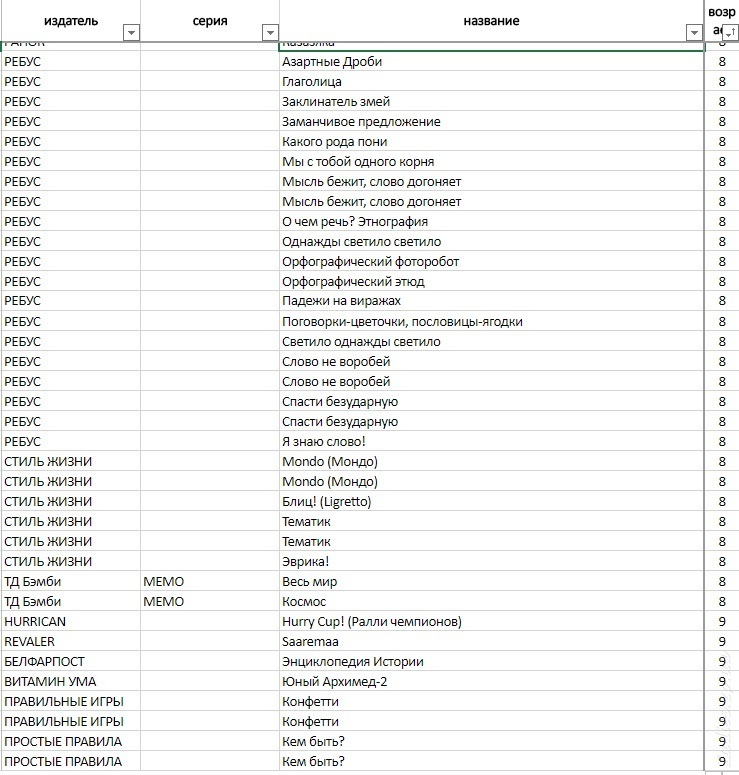Click cell Однажды светило светило
Screen dimensions: 739x775
click(491, 242)
